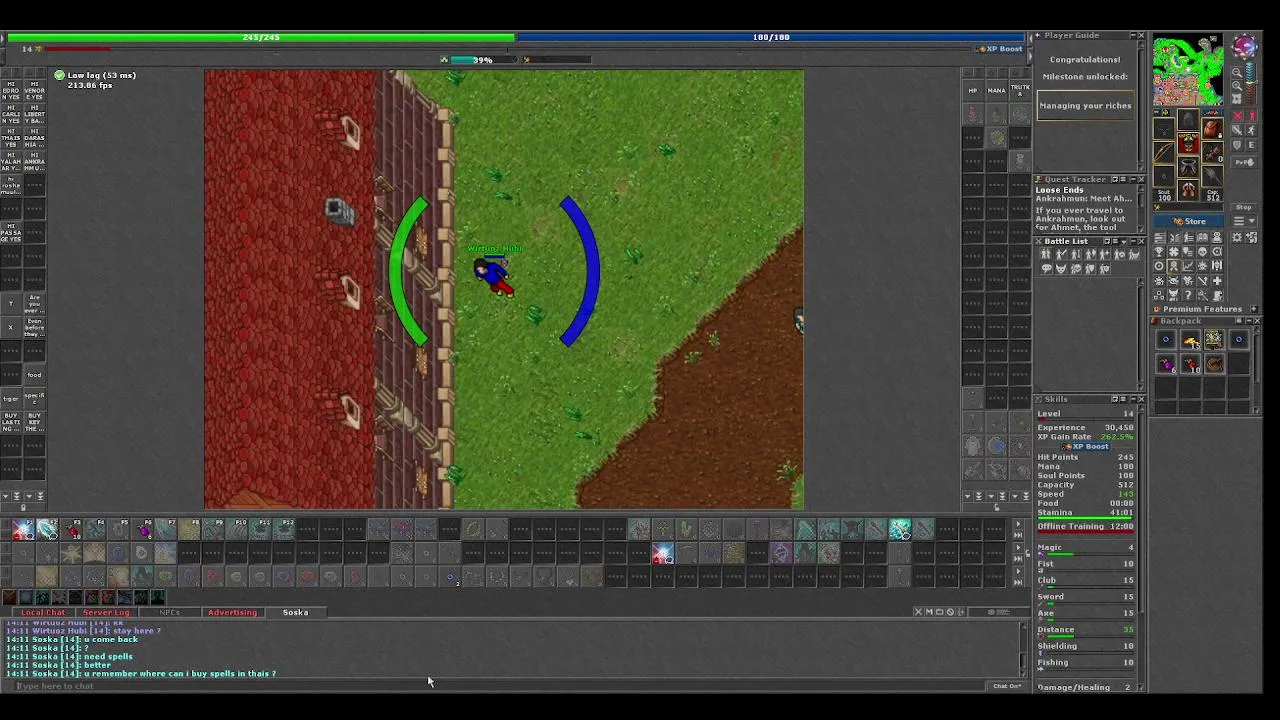The height and width of the screenshot is (720, 1280).
Task: Click the Distance skill row
Action: (1086, 632)
